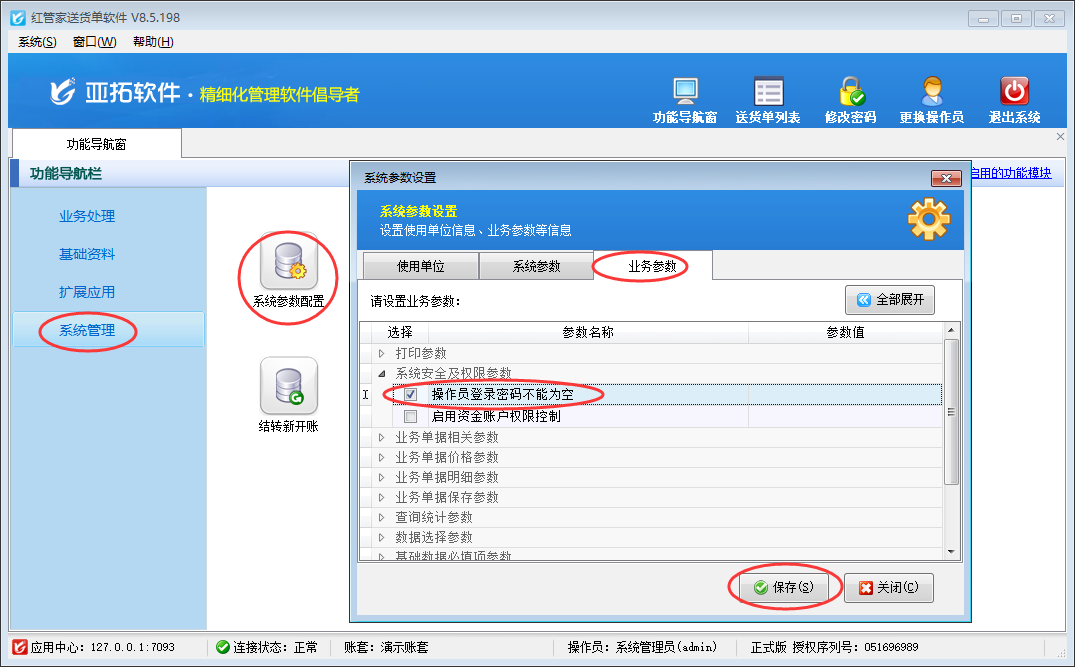Select 基础资料 in the navigation sidebar
Viewport: 1075px width, 667px height.
pyautogui.click(x=87, y=254)
